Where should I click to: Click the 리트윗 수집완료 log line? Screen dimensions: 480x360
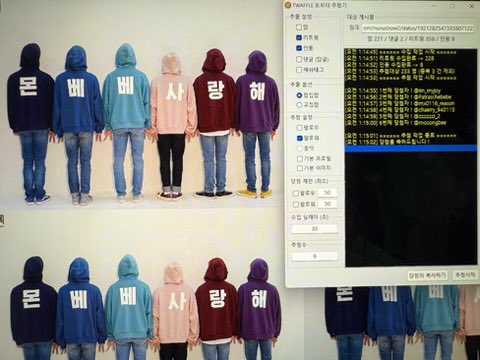point(390,58)
